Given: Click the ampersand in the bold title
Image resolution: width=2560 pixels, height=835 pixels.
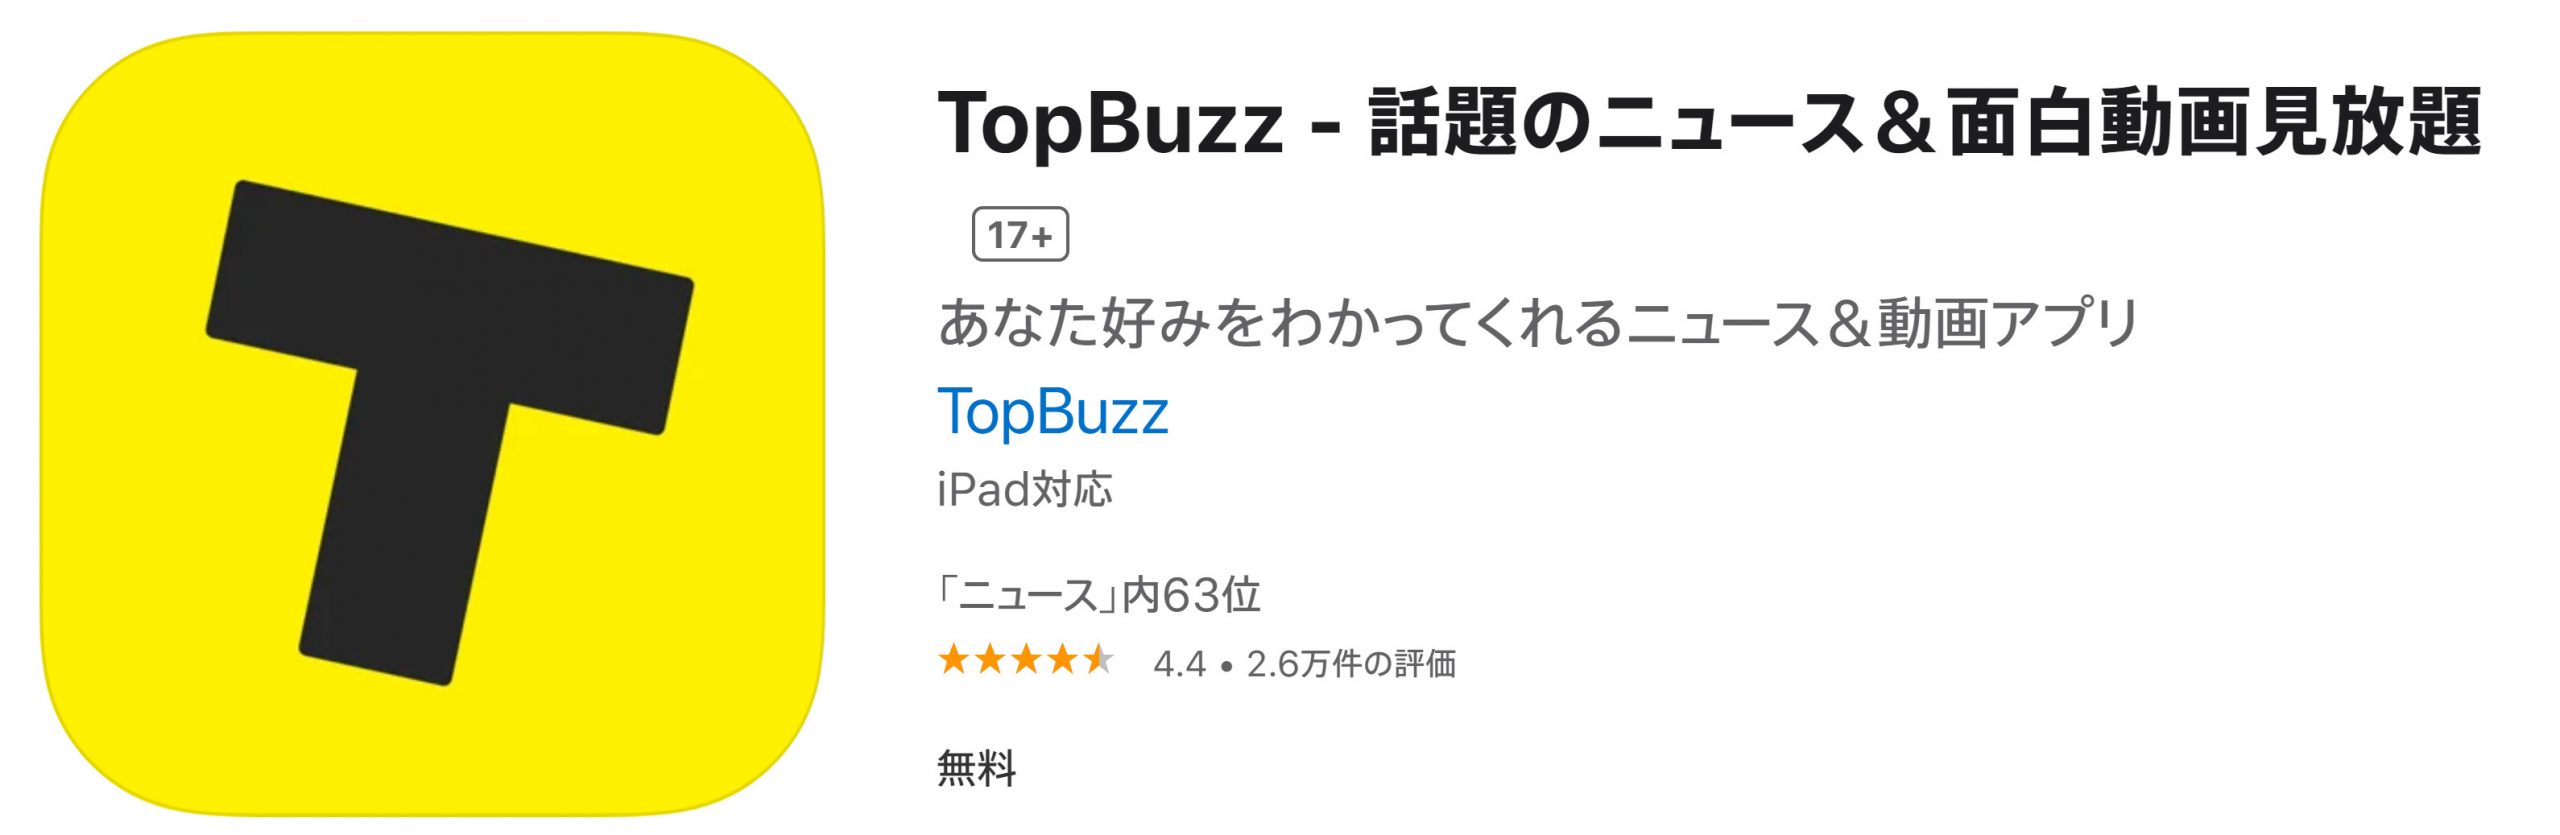Looking at the screenshot, I should click(x=1902, y=124).
